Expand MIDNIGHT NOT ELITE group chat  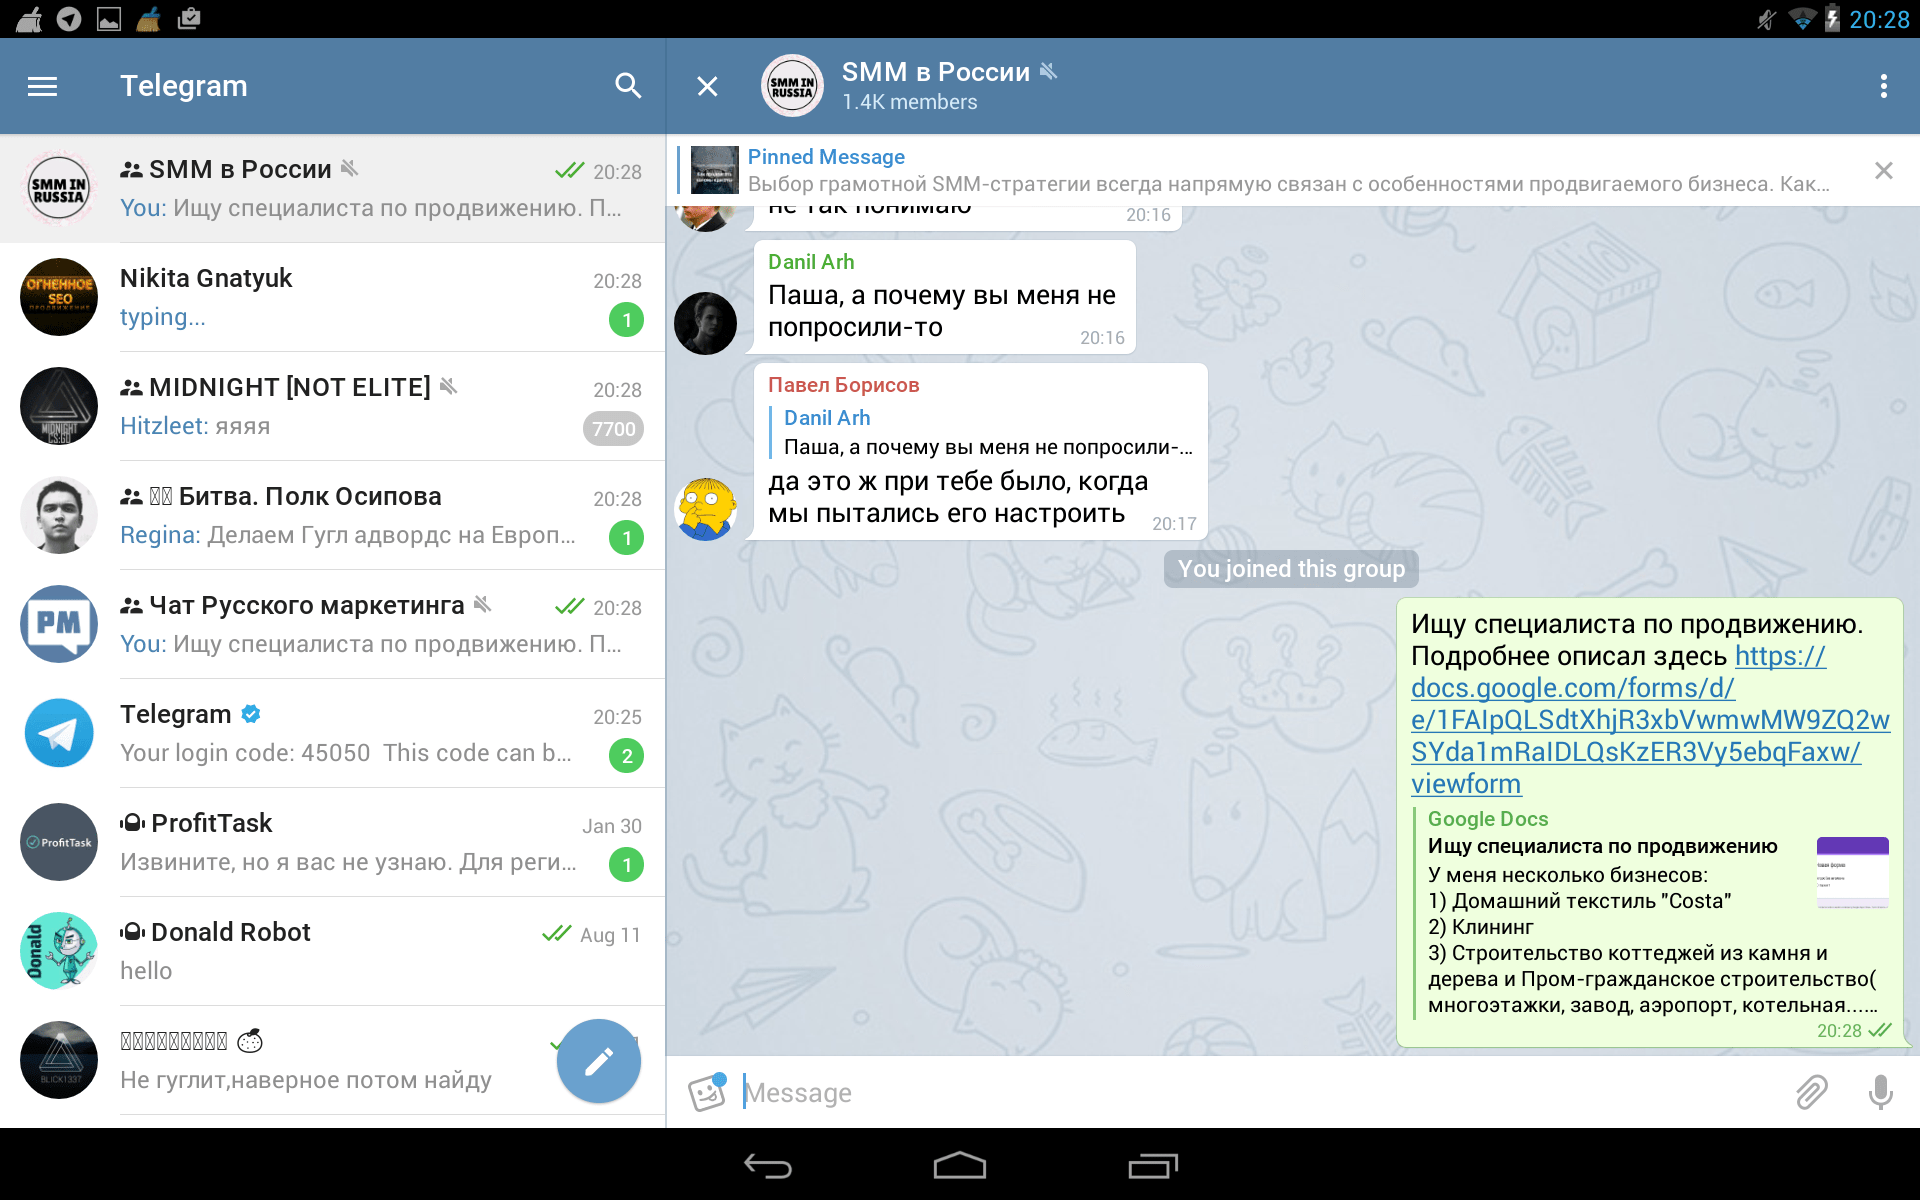click(x=332, y=408)
